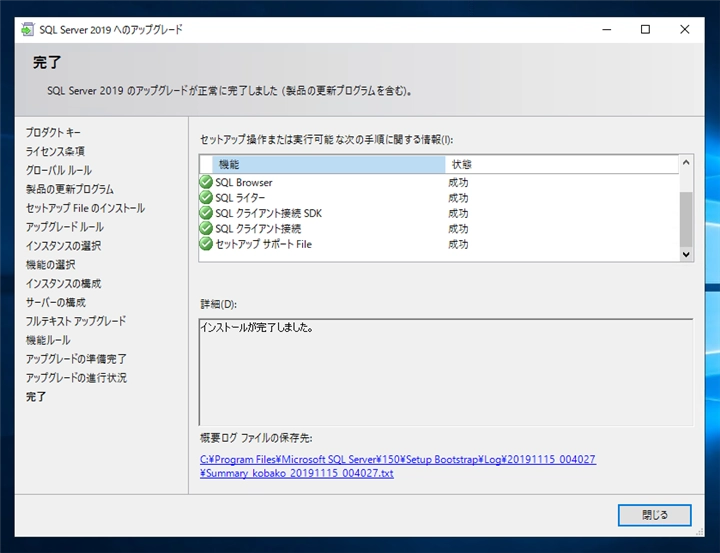The height and width of the screenshot is (553, 720).
Task: Minimize the SQL Server upgrade window
Action: 607,29
